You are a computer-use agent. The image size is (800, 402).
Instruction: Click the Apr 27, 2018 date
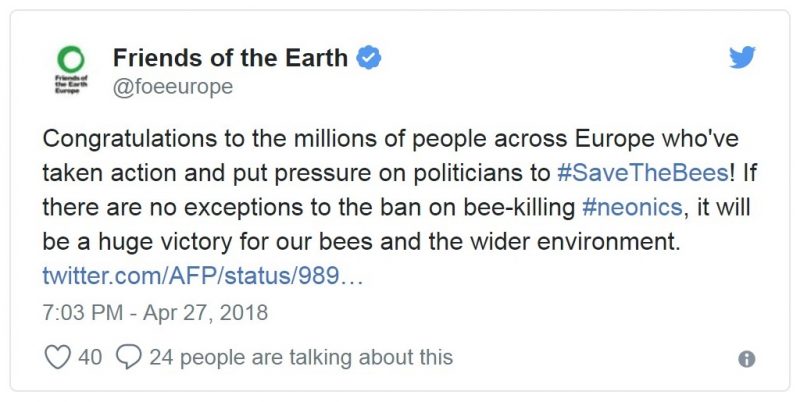[205, 312]
